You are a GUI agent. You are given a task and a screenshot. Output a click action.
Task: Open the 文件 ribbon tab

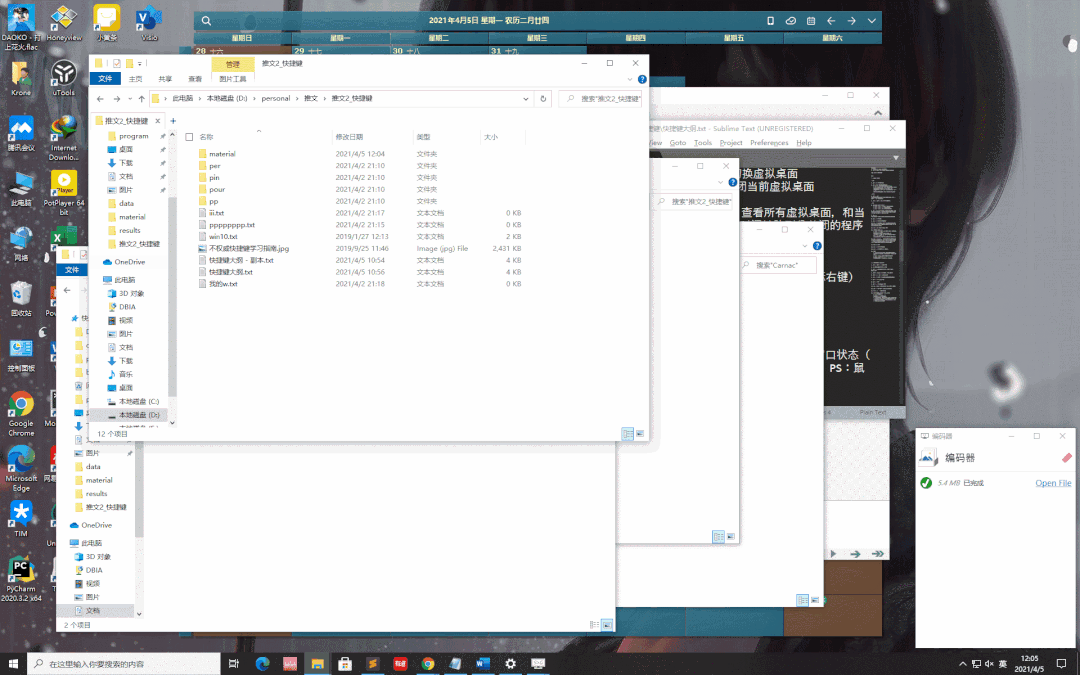tap(105, 79)
